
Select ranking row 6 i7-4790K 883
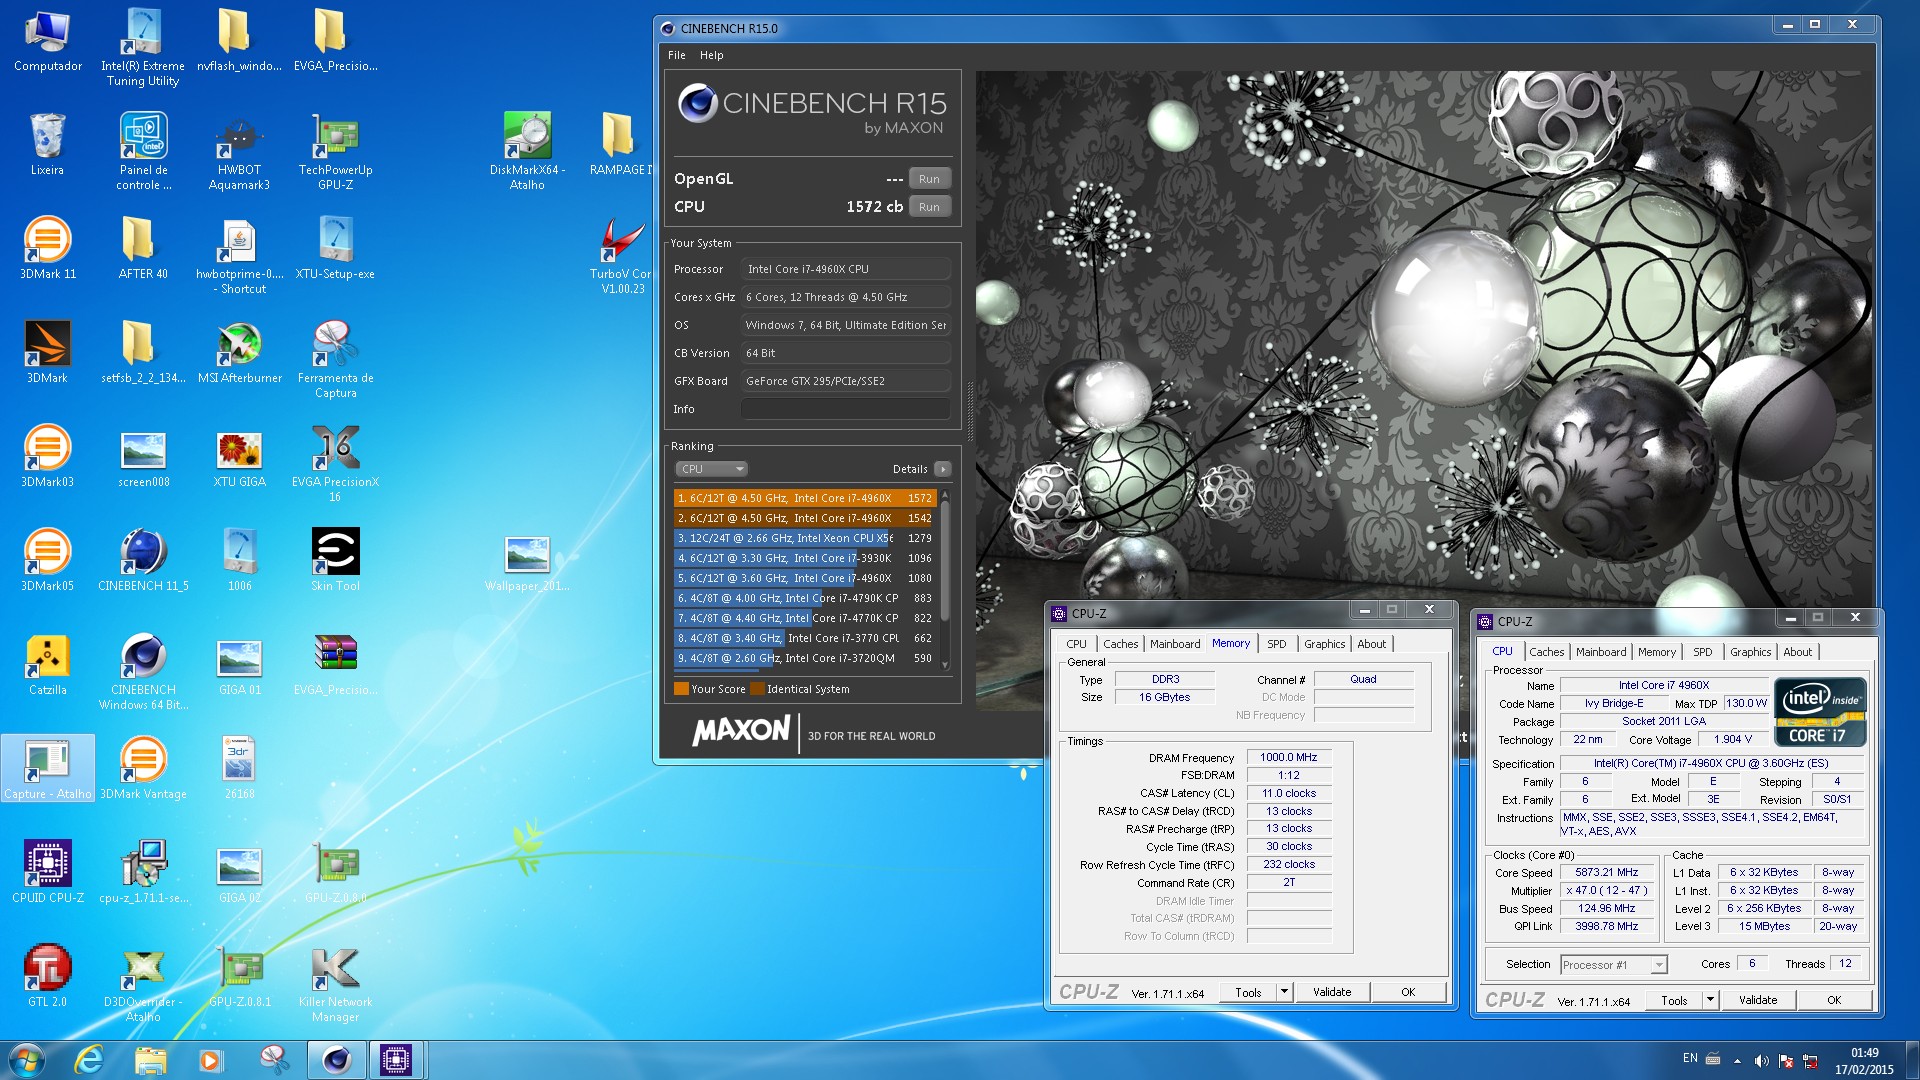tap(805, 598)
